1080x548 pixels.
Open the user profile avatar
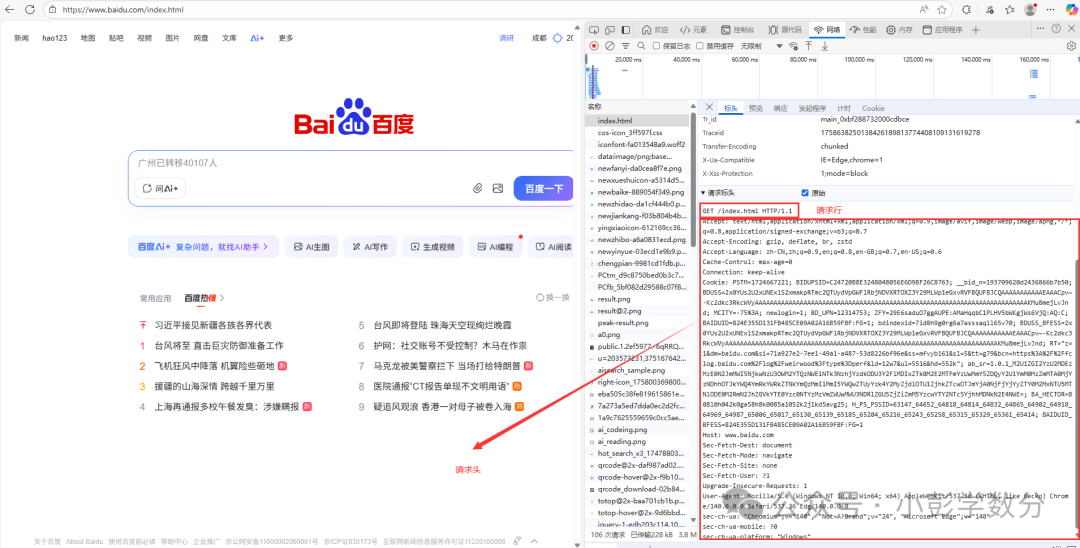[1030, 10]
